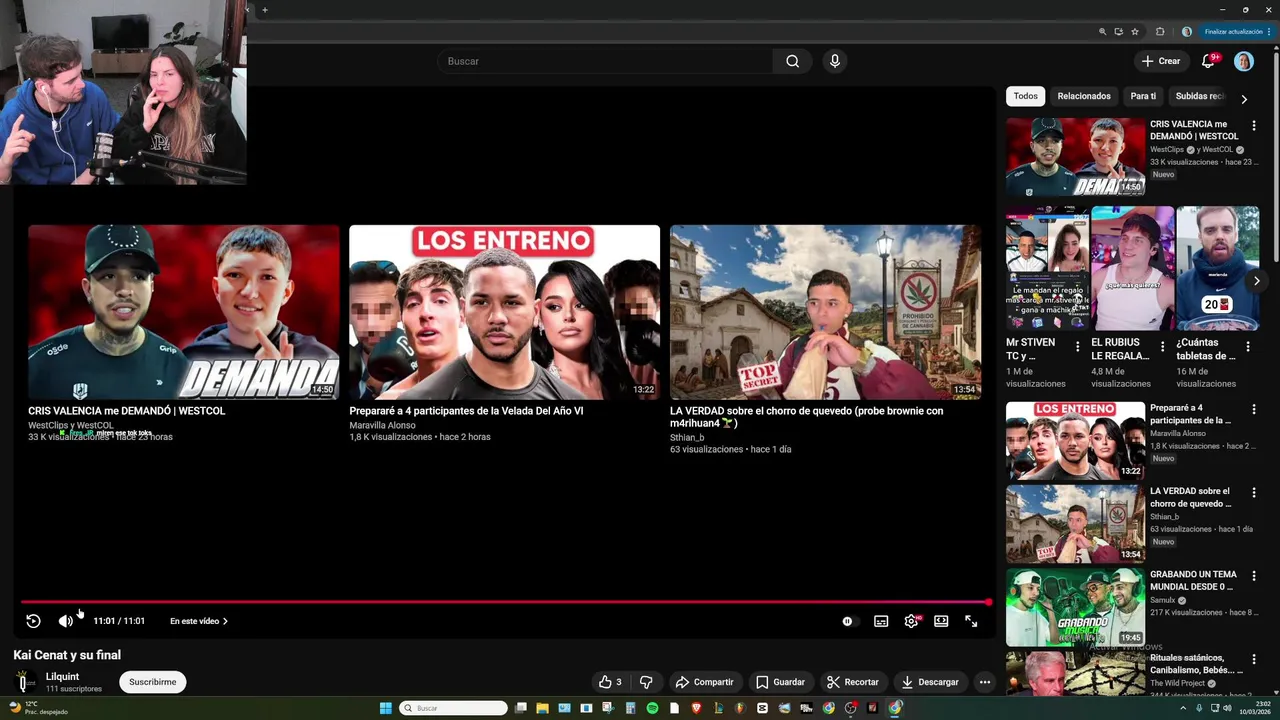
Task: Open options for sidebar Prepararé a 4 video
Action: pyautogui.click(x=1253, y=409)
